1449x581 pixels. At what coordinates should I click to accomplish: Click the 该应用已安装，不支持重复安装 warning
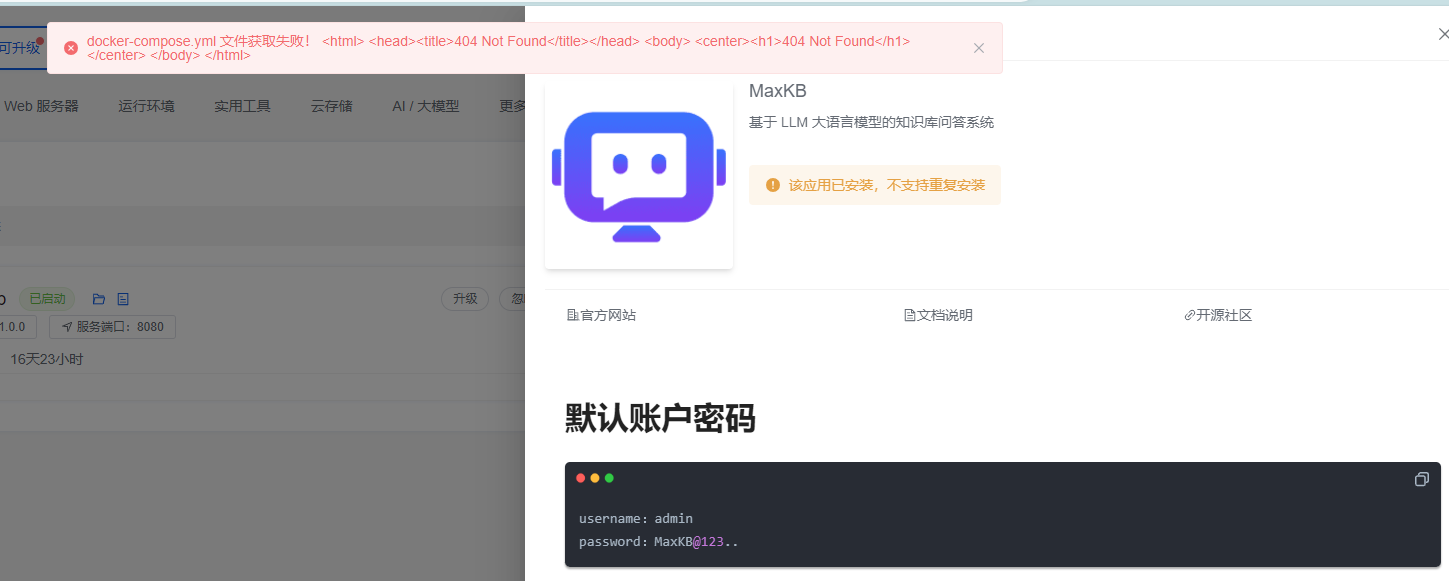875,185
